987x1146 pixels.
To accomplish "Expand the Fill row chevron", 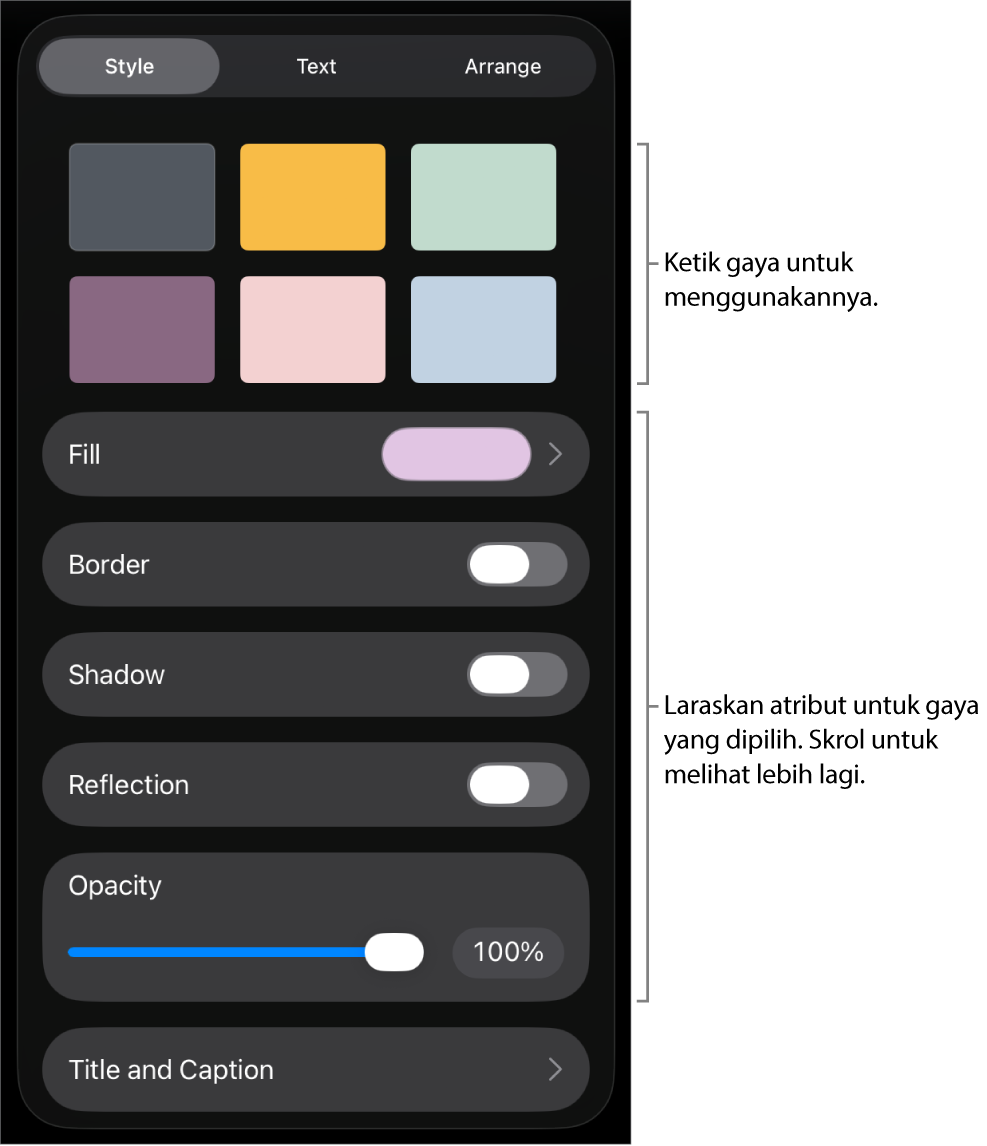I will pyautogui.click(x=555, y=454).
